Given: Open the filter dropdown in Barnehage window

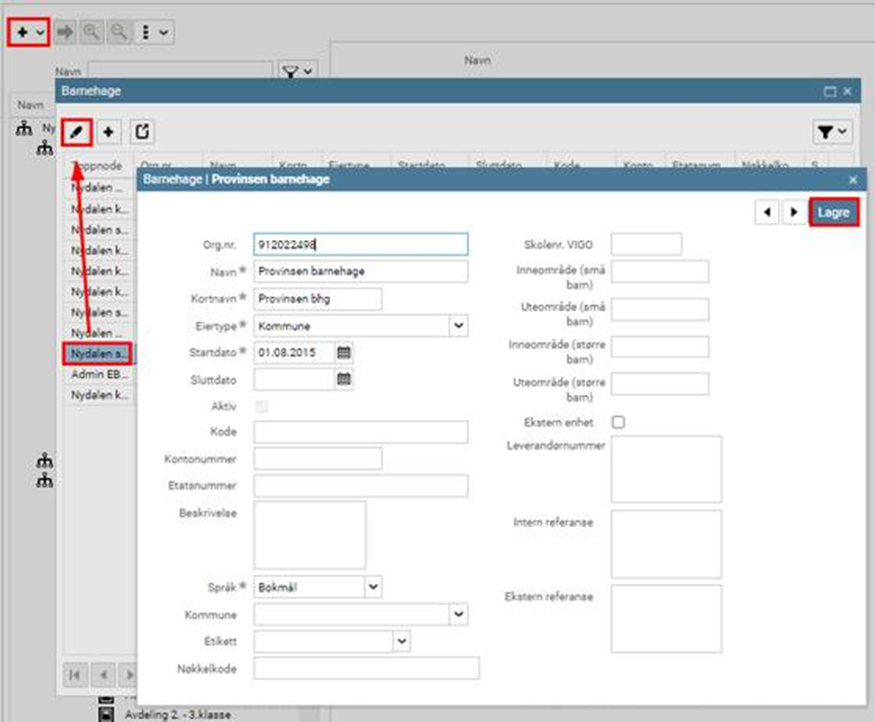Looking at the screenshot, I should [x=832, y=131].
